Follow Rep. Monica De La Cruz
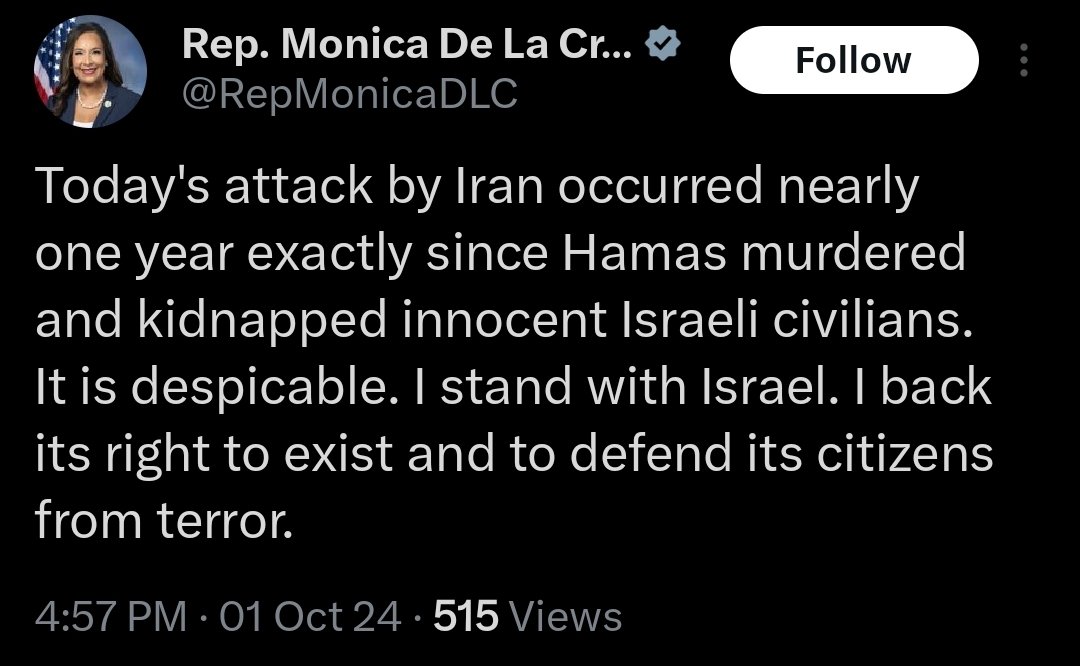 pyautogui.click(x=853, y=60)
